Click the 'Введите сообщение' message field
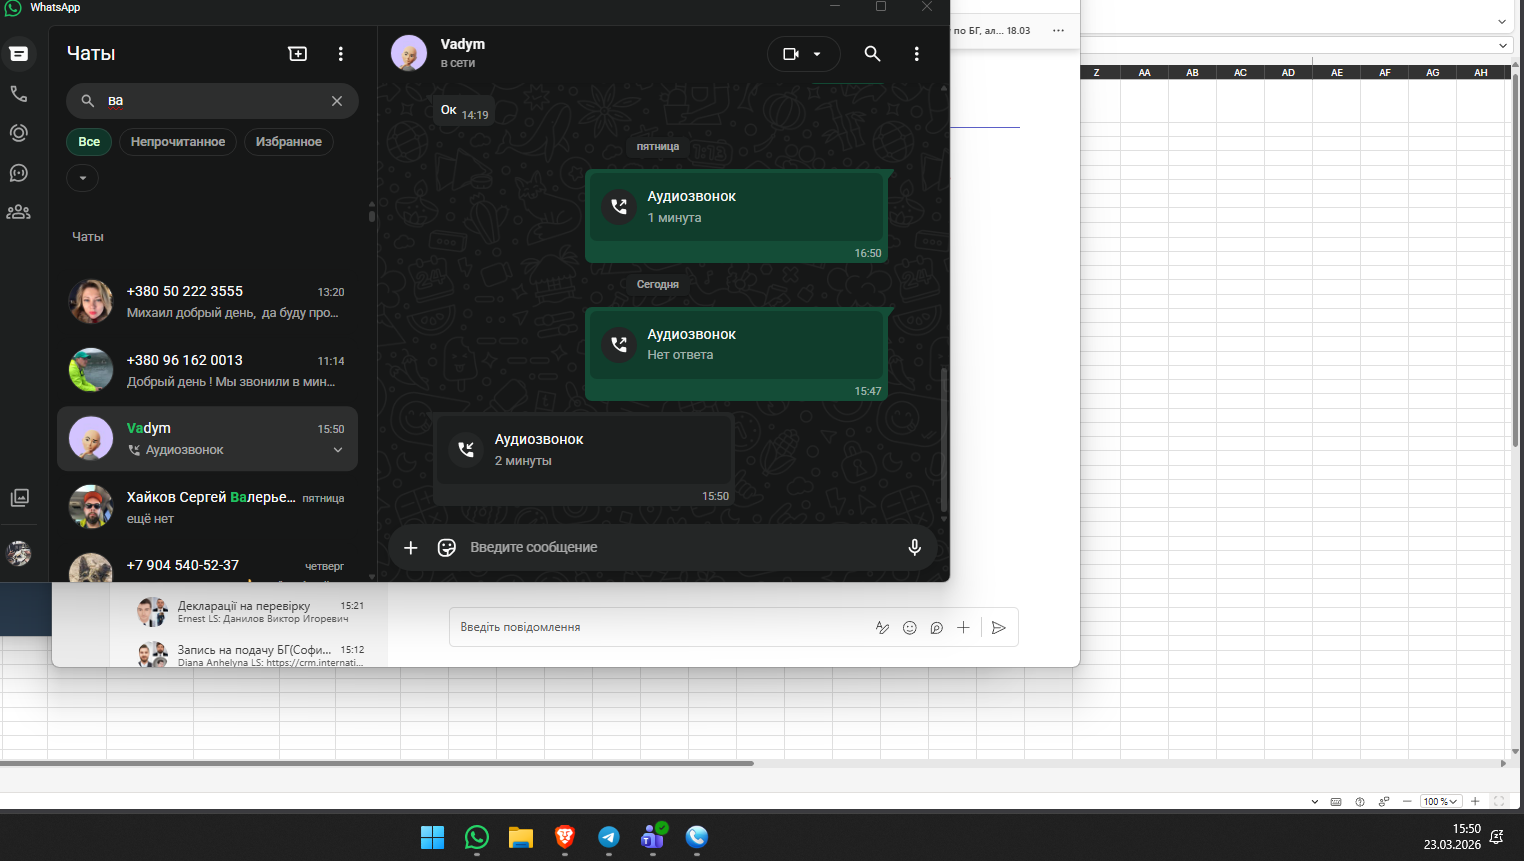The width and height of the screenshot is (1524, 861). (680, 548)
